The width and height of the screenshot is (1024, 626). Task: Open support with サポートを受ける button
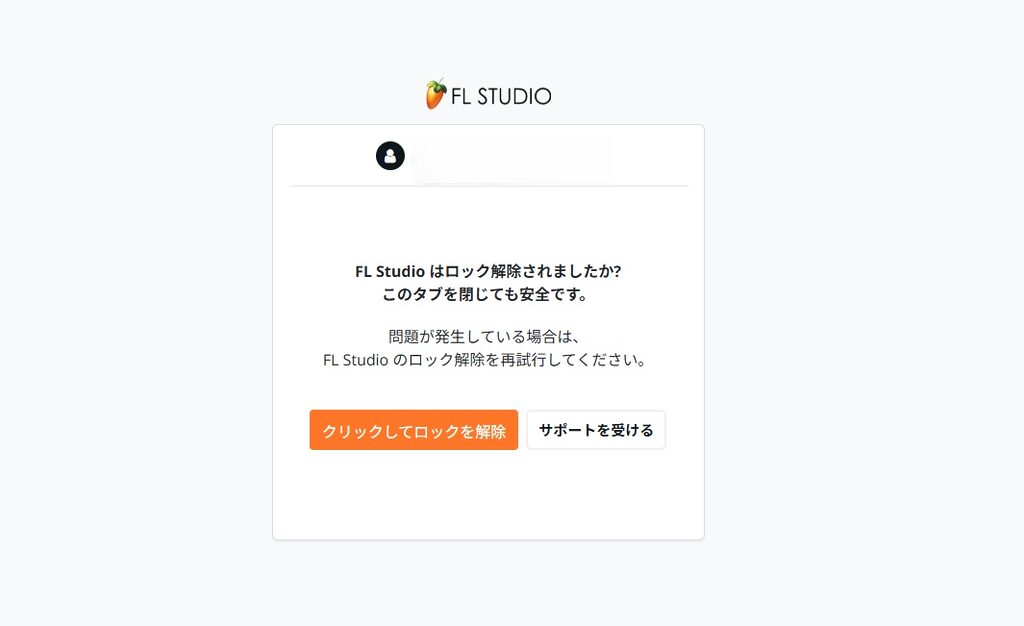[x=596, y=430]
